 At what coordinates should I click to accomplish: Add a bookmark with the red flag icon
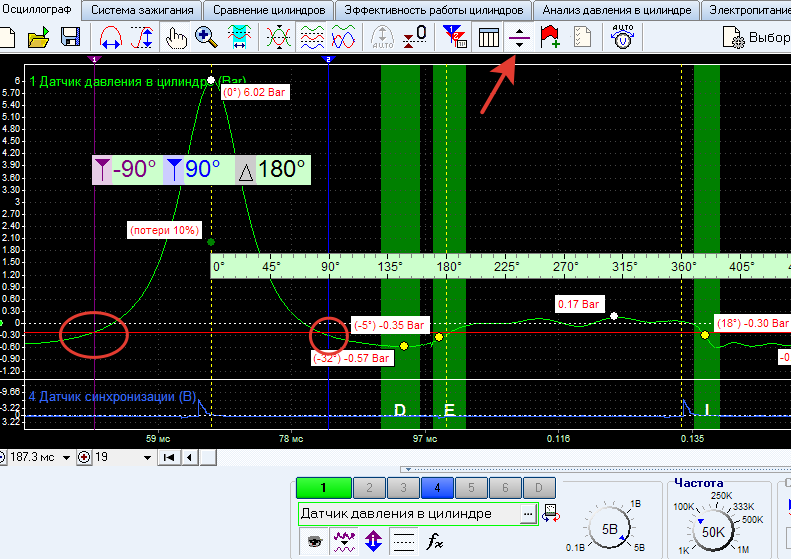[x=550, y=37]
